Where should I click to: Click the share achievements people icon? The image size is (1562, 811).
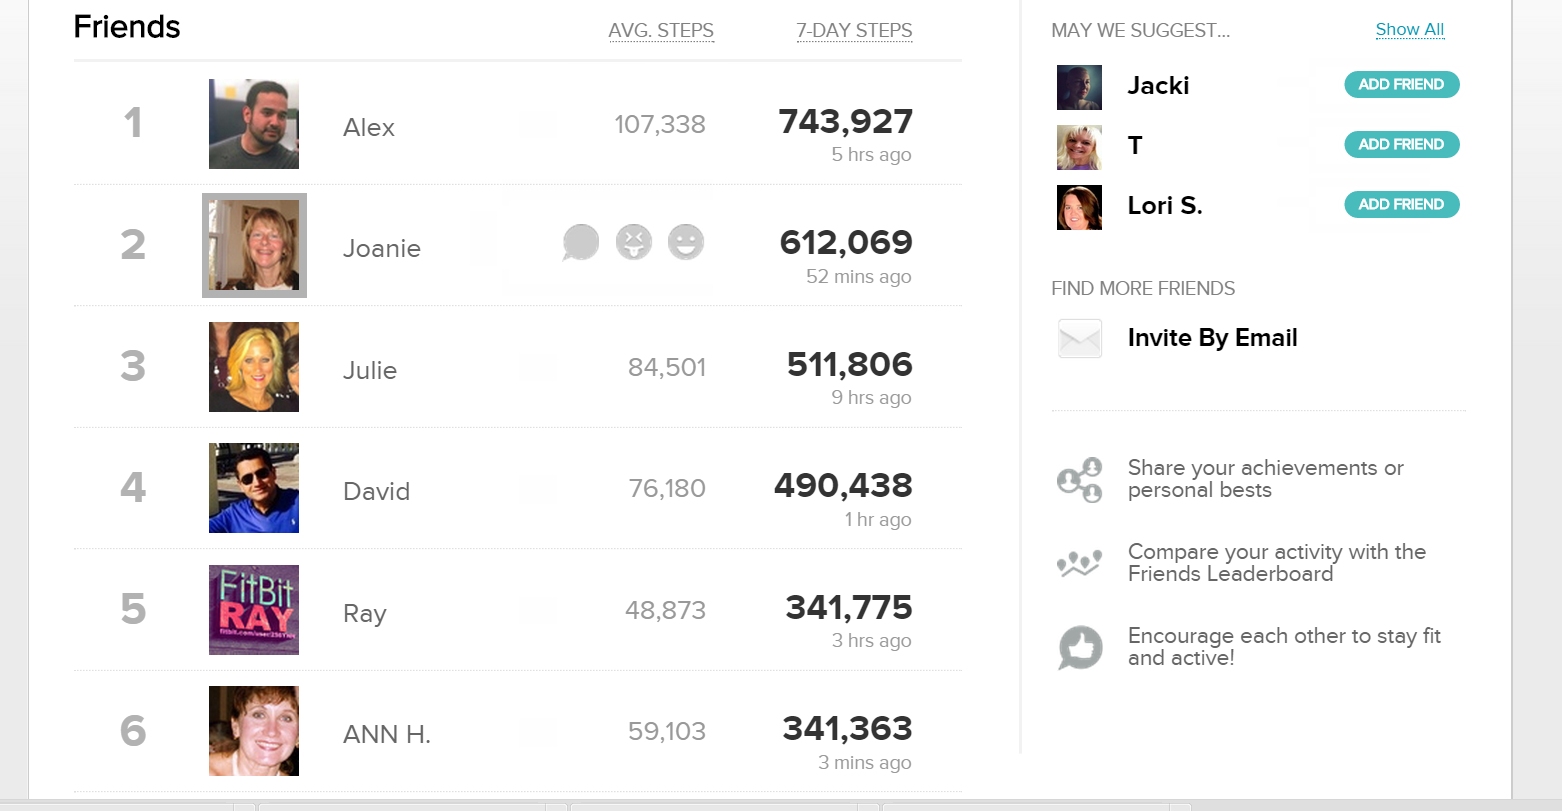coord(1080,480)
